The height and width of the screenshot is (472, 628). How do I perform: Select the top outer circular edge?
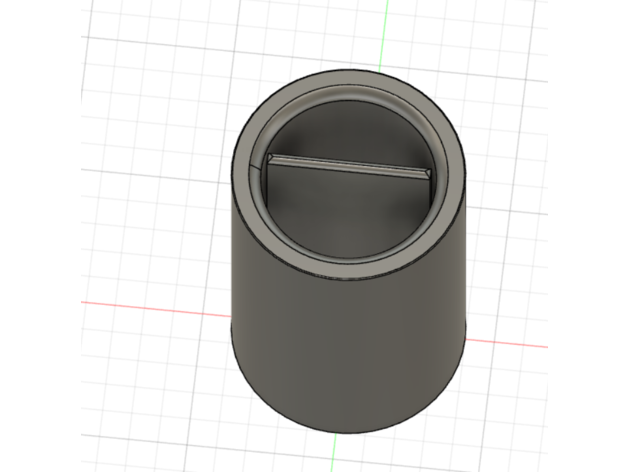[x=348, y=70]
